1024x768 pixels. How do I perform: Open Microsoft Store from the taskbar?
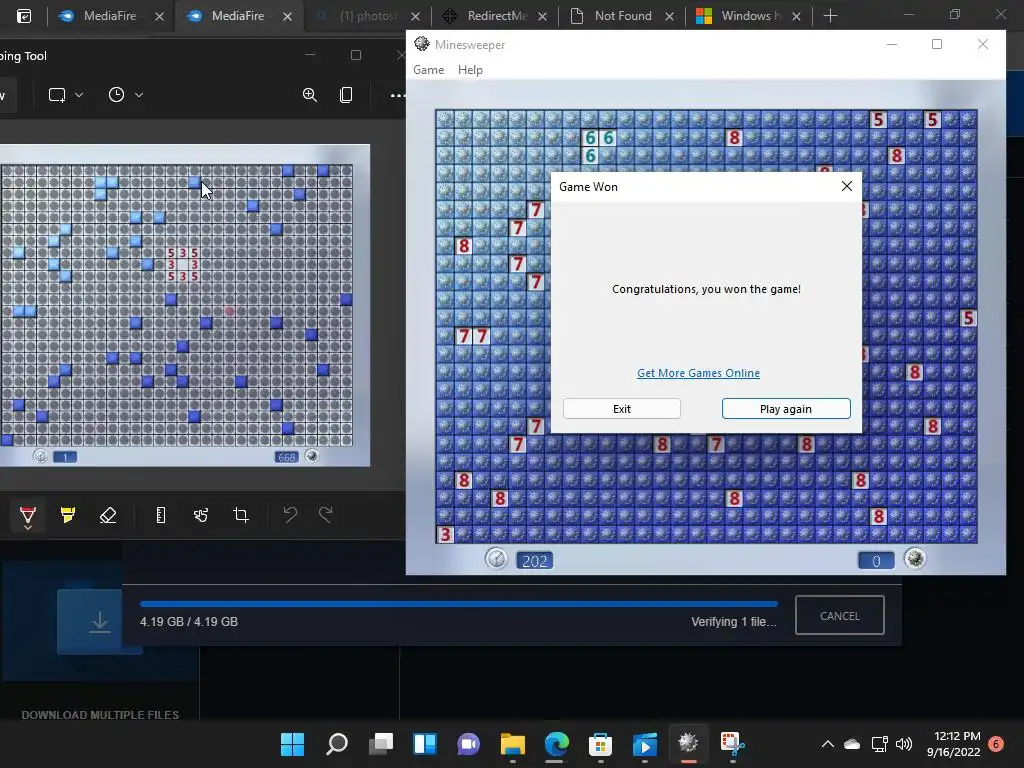pos(600,744)
